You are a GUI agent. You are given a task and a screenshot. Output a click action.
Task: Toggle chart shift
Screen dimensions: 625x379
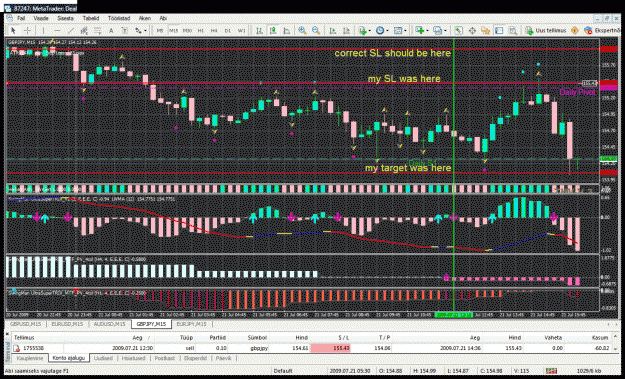pos(346,31)
